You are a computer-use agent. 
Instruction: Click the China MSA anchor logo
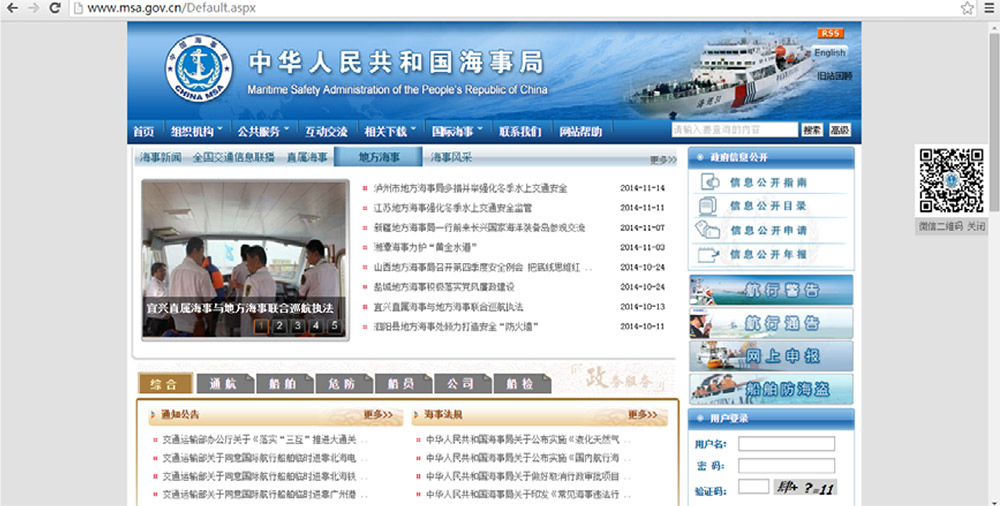click(199, 68)
